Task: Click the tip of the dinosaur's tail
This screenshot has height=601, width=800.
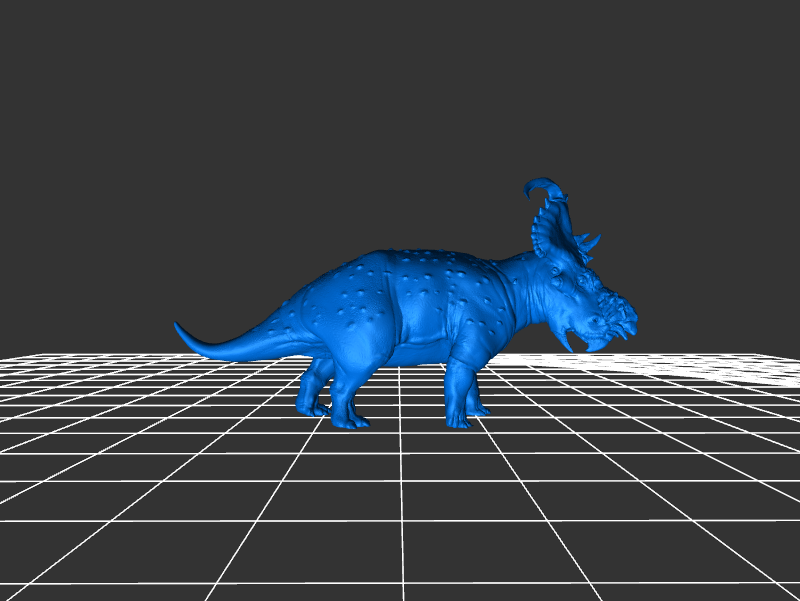Action: [x=180, y=329]
